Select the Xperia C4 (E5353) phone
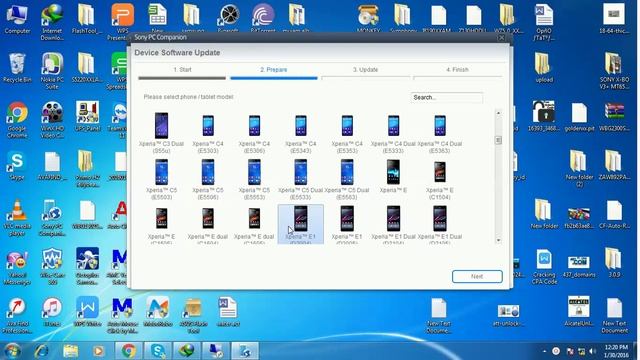 click(347, 133)
